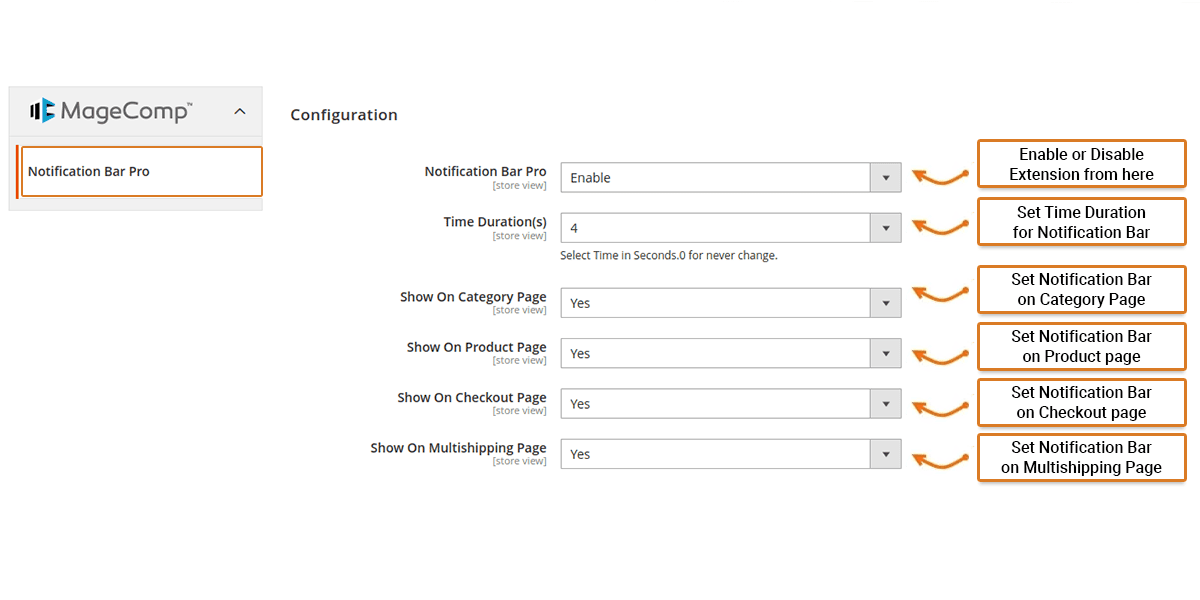Click the orange arrow beside Time Duration dropdown
The image size is (1200, 600).
pos(941,228)
